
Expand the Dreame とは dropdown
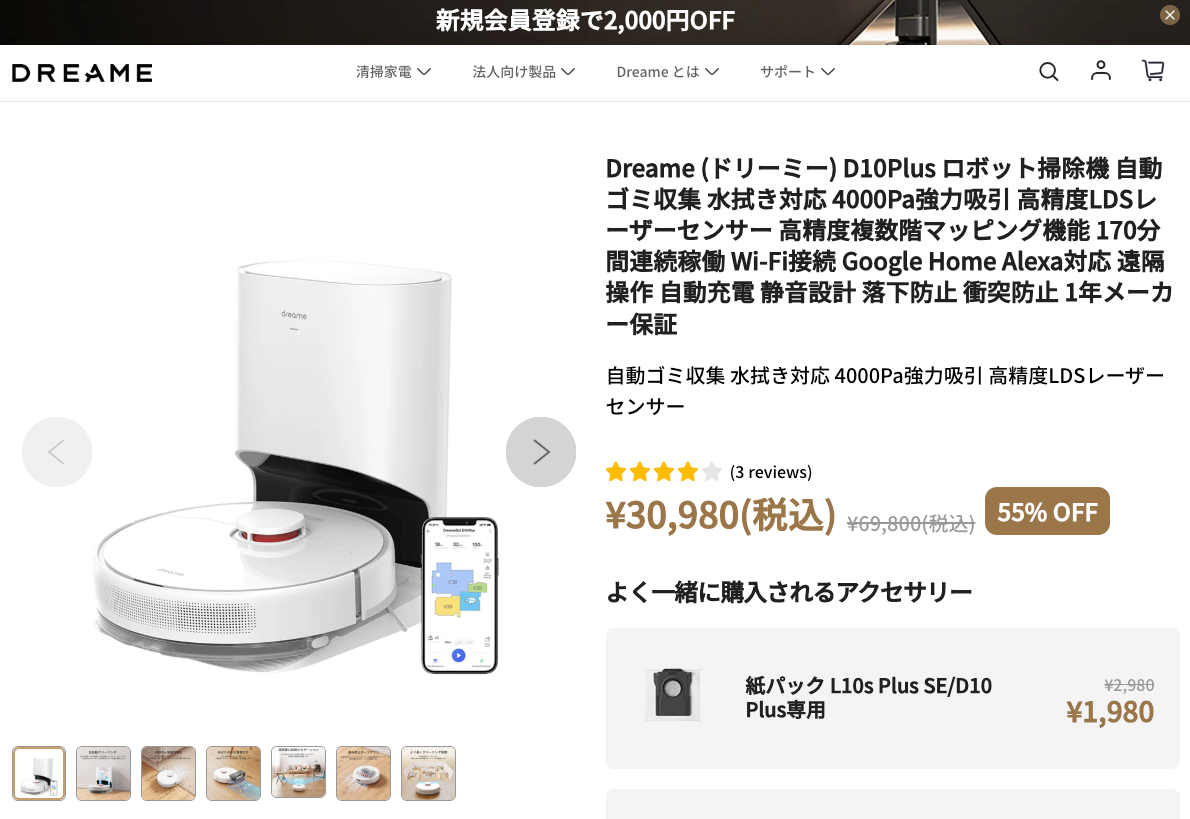click(667, 71)
